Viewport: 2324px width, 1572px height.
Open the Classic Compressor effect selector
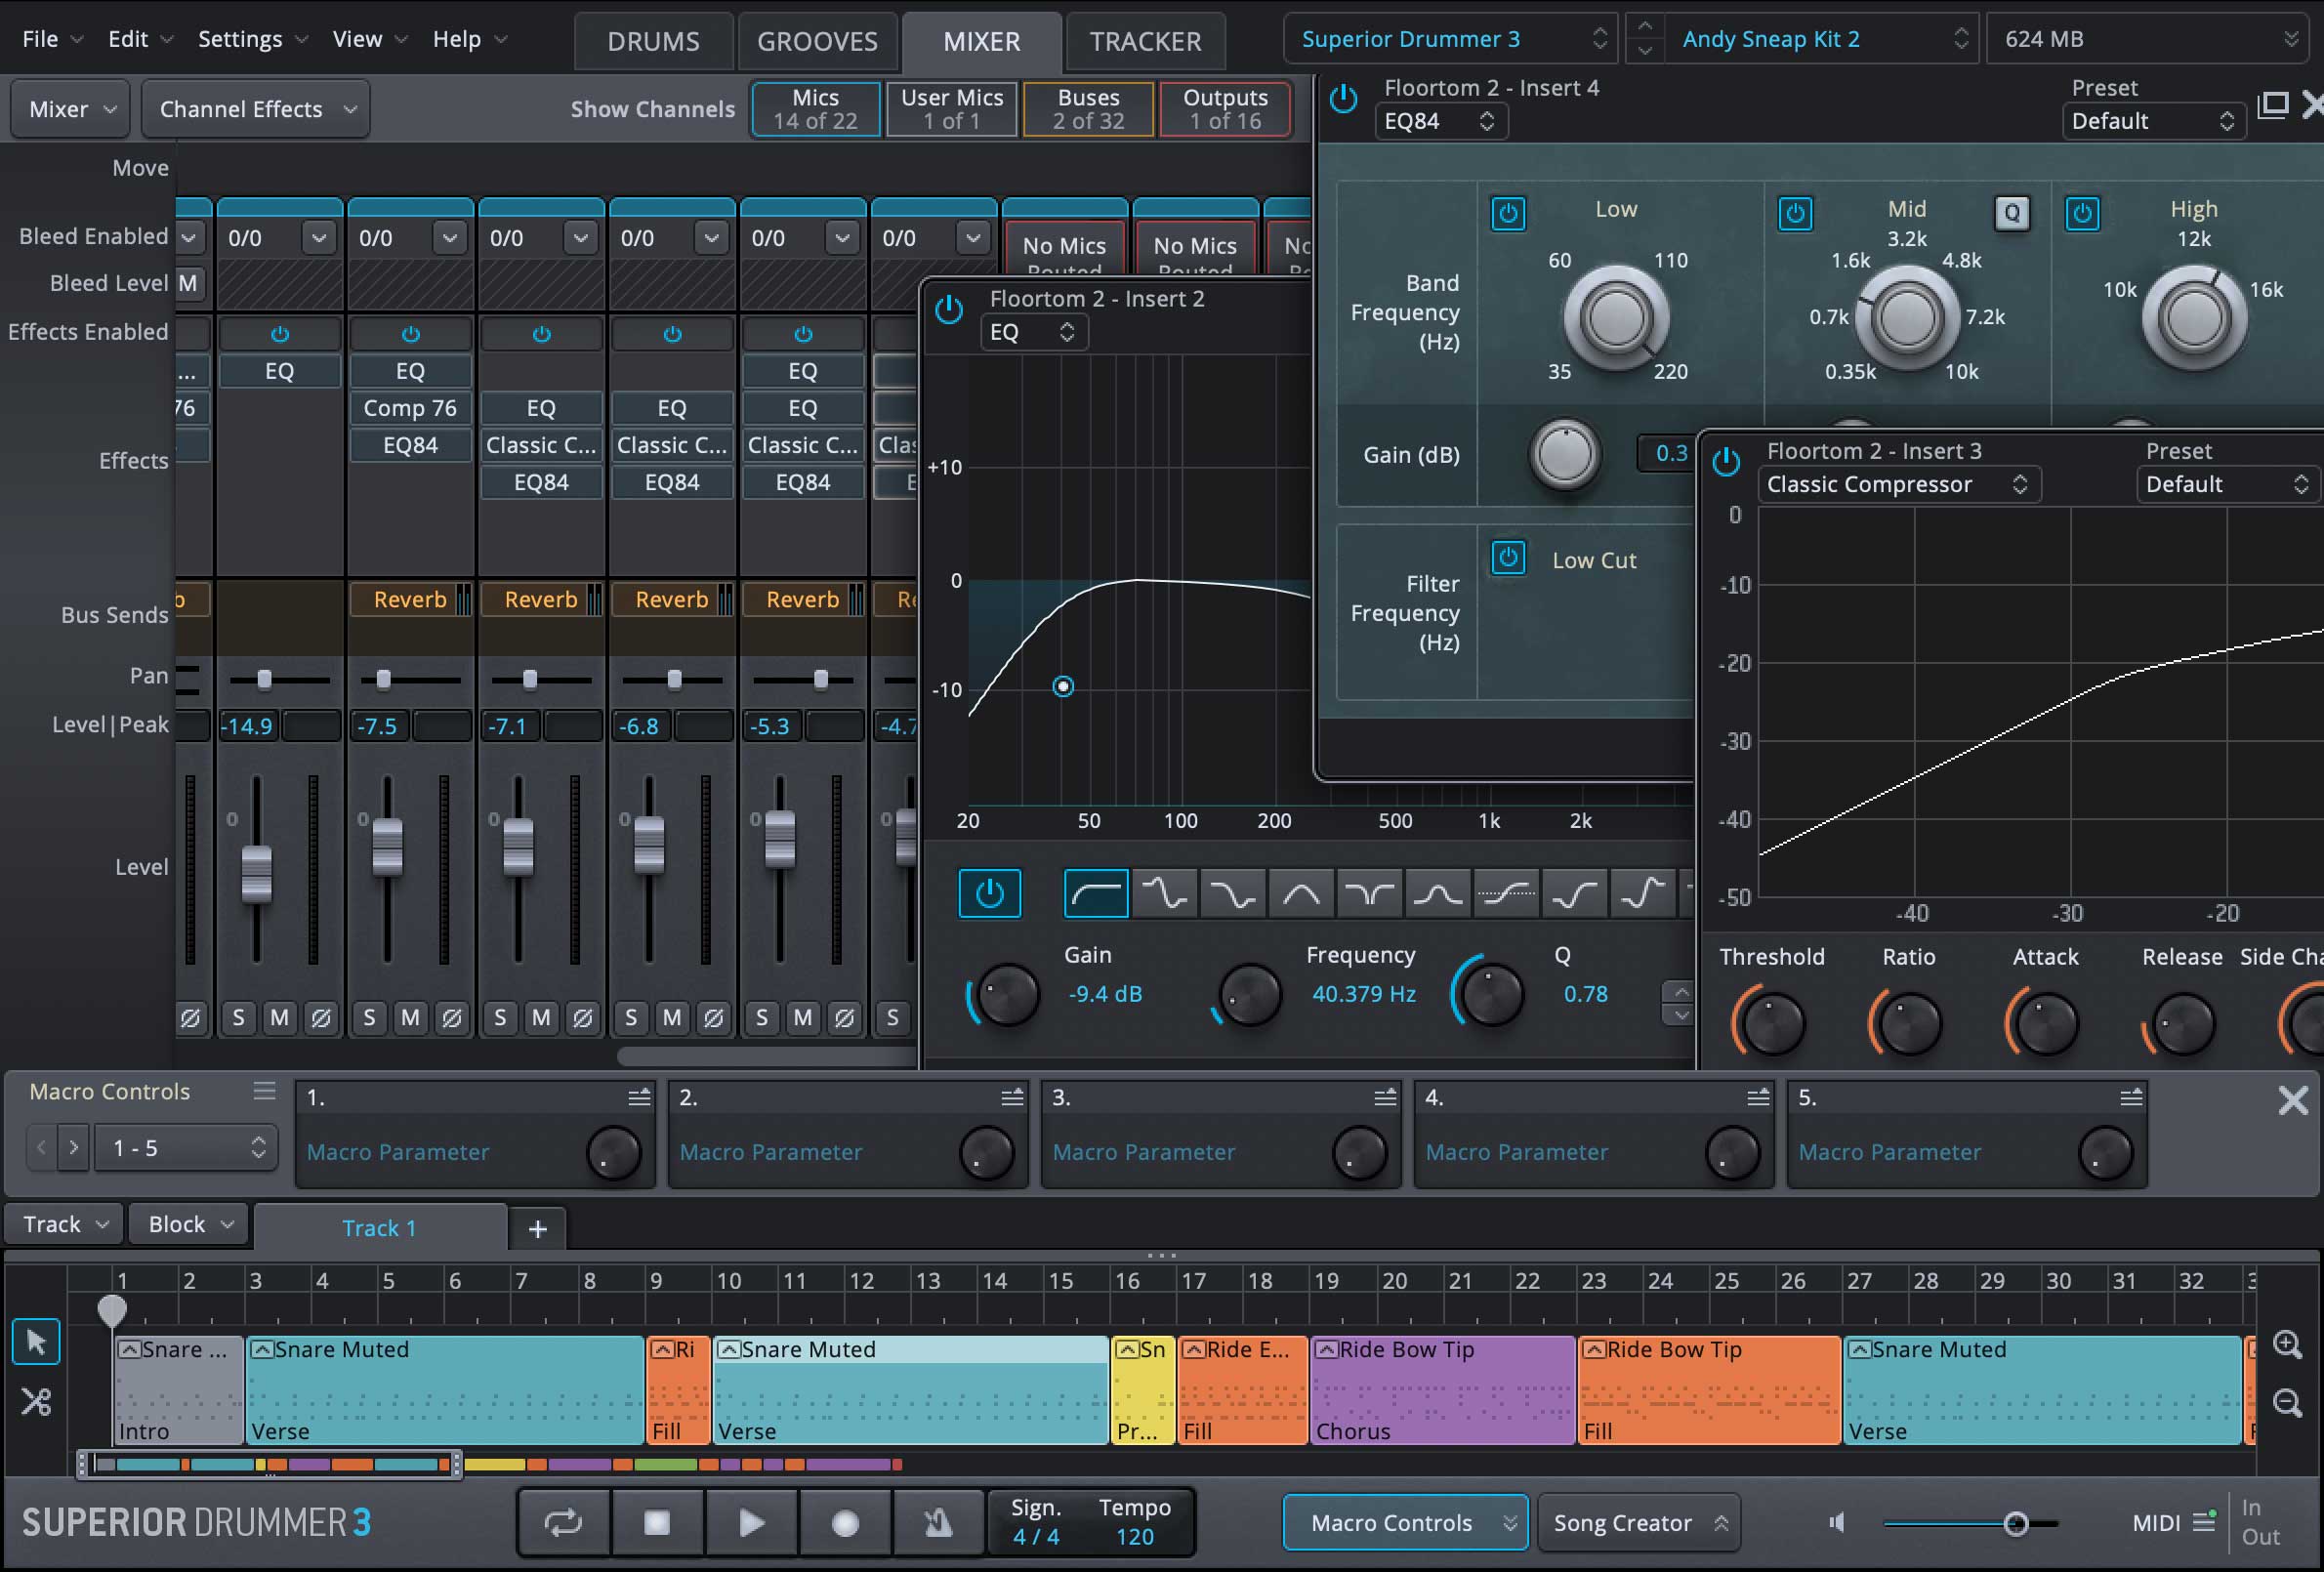1897,485
